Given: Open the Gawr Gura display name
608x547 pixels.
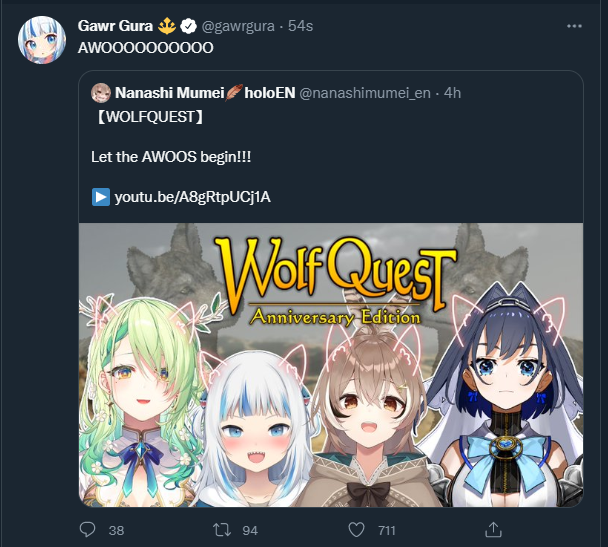Looking at the screenshot, I should coord(116,26).
